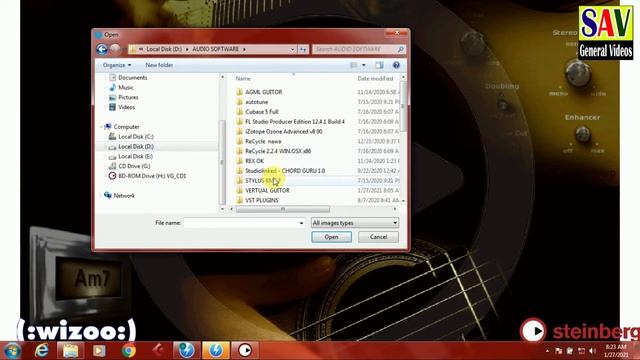
Task: Click the File name input field
Action: tap(241, 223)
